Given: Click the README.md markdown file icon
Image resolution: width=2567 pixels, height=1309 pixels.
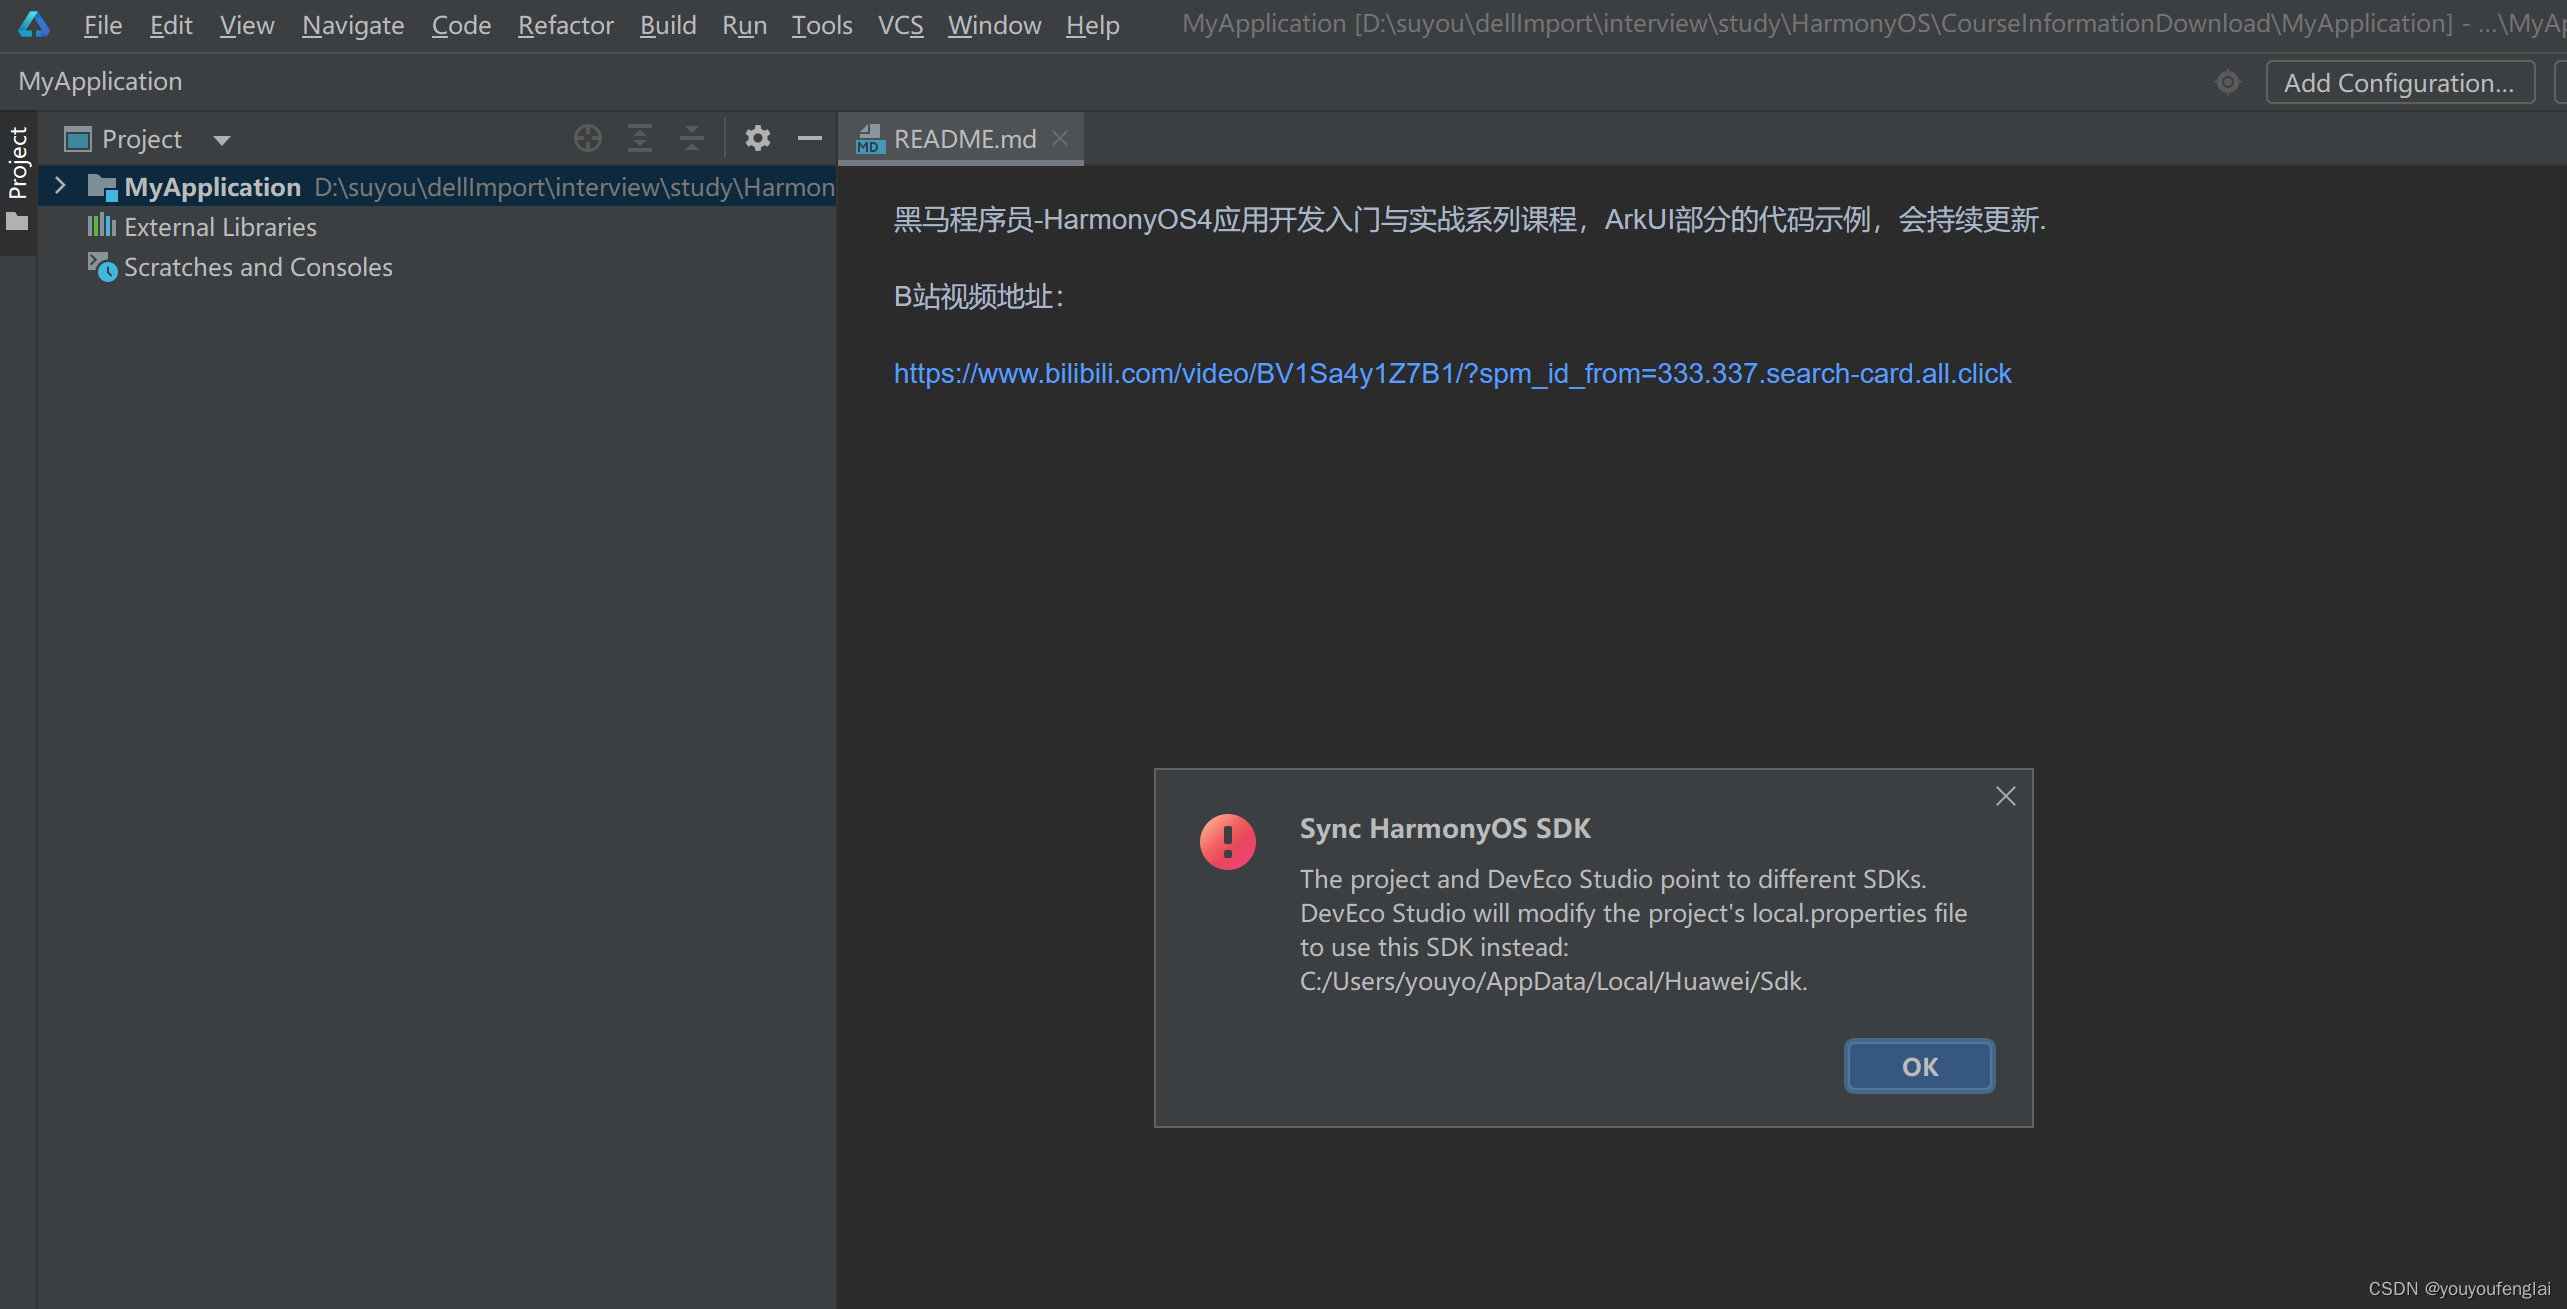Looking at the screenshot, I should (x=870, y=139).
